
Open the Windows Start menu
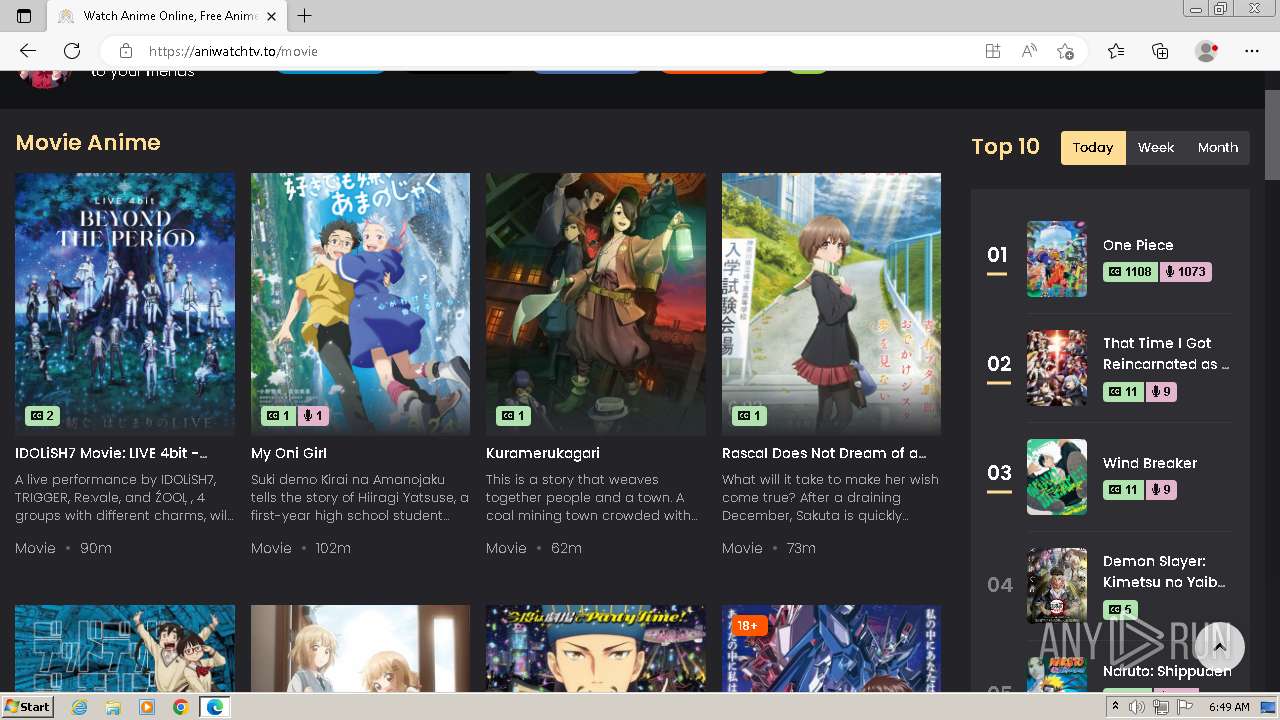[27, 707]
